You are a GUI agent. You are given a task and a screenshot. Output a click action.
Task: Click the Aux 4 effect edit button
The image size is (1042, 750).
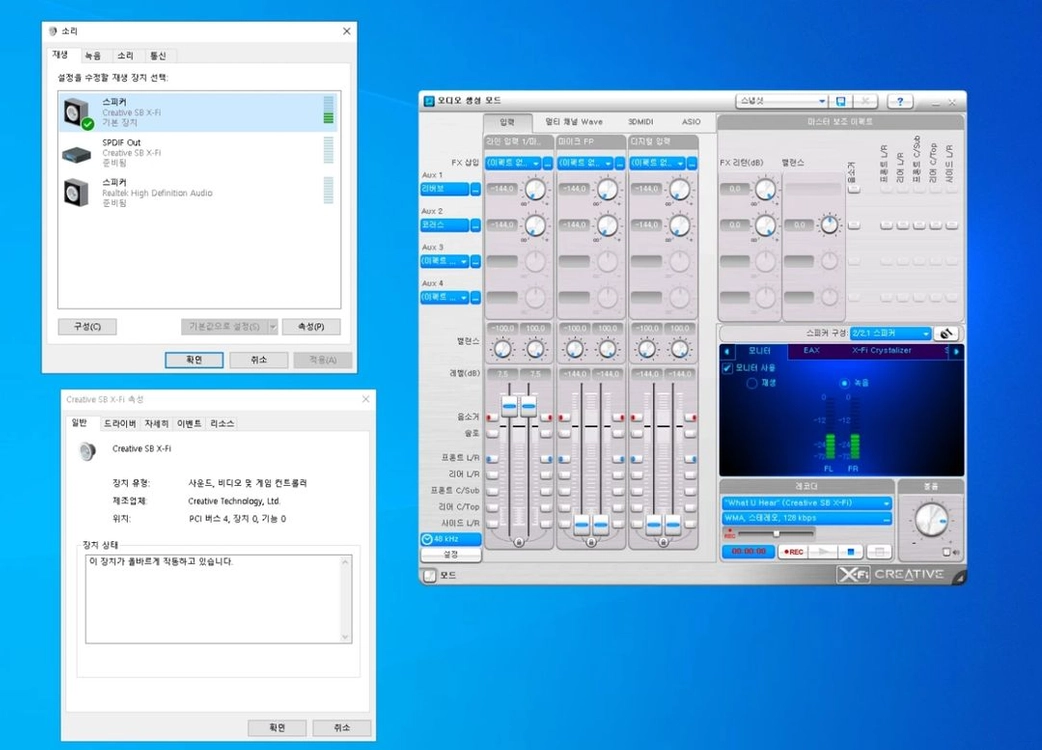pyautogui.click(x=476, y=298)
